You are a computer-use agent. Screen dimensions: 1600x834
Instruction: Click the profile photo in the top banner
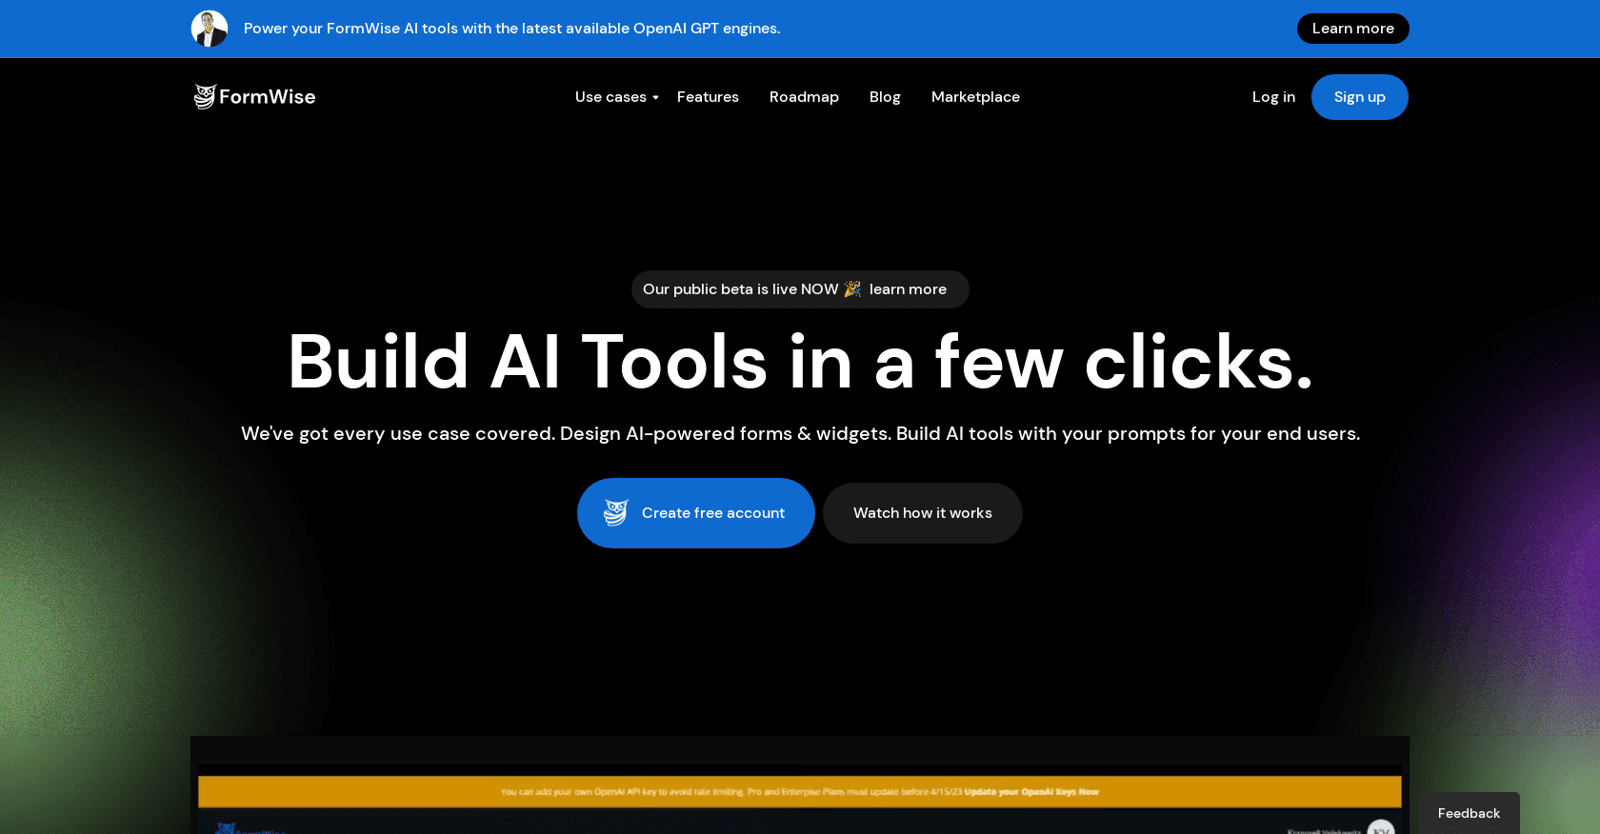209,29
